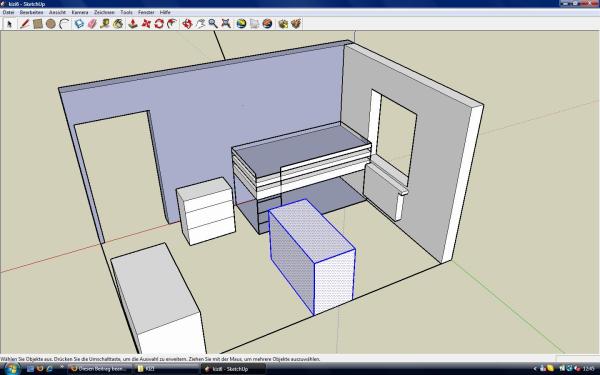Choose the Rectangle drawing tool

(38, 24)
